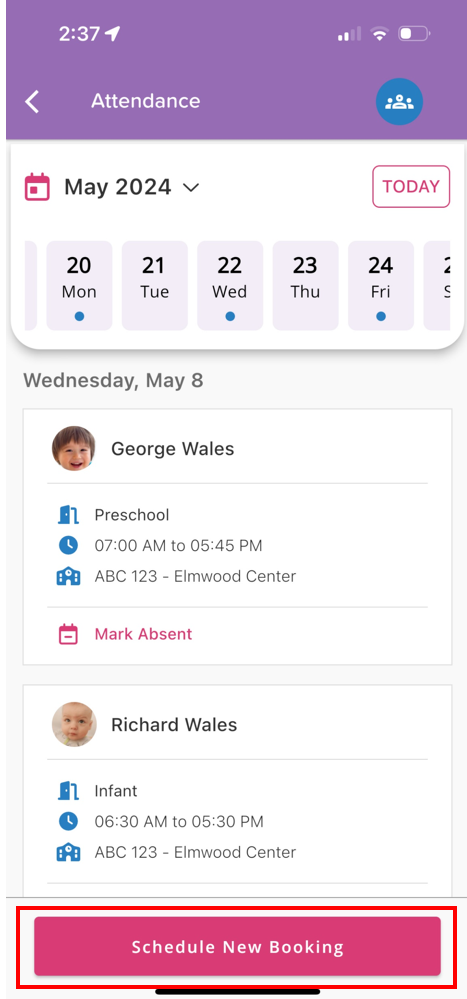Tap the door icon next to Infant
Viewport: 467px width, 999px height.
coord(68,791)
